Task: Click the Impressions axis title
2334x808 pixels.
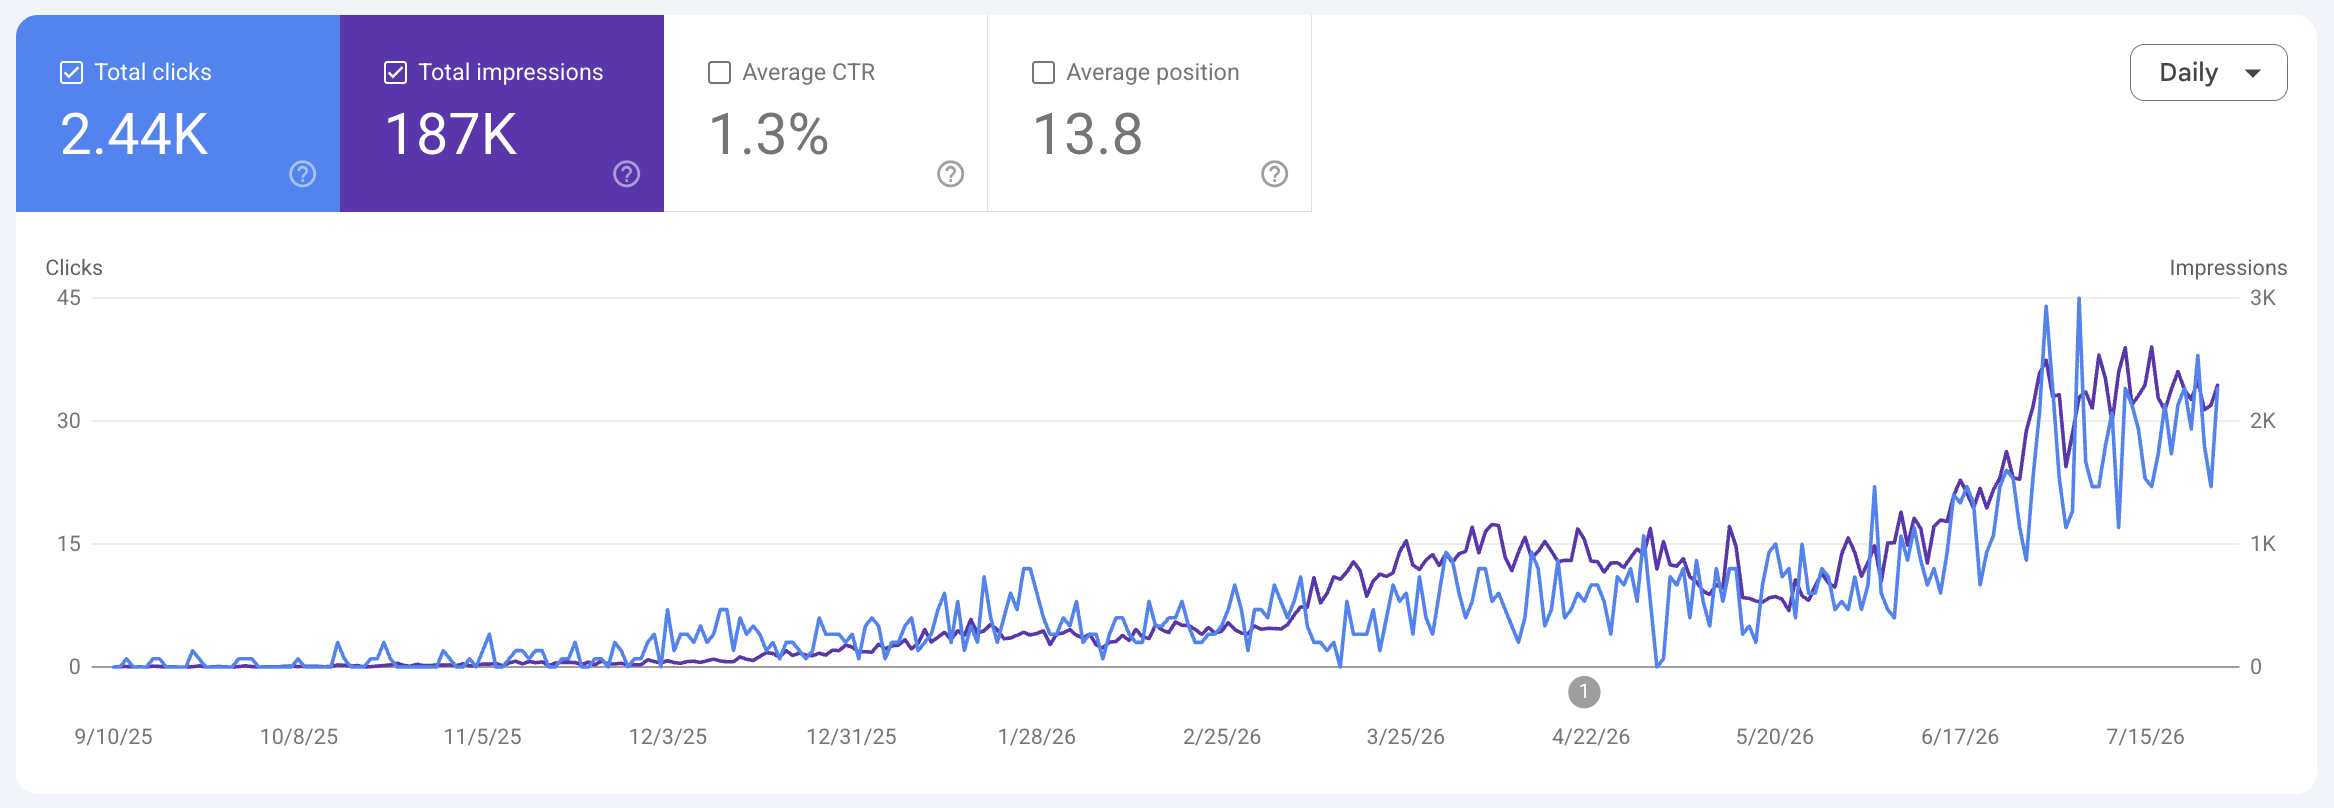Action: pyautogui.click(x=2228, y=268)
